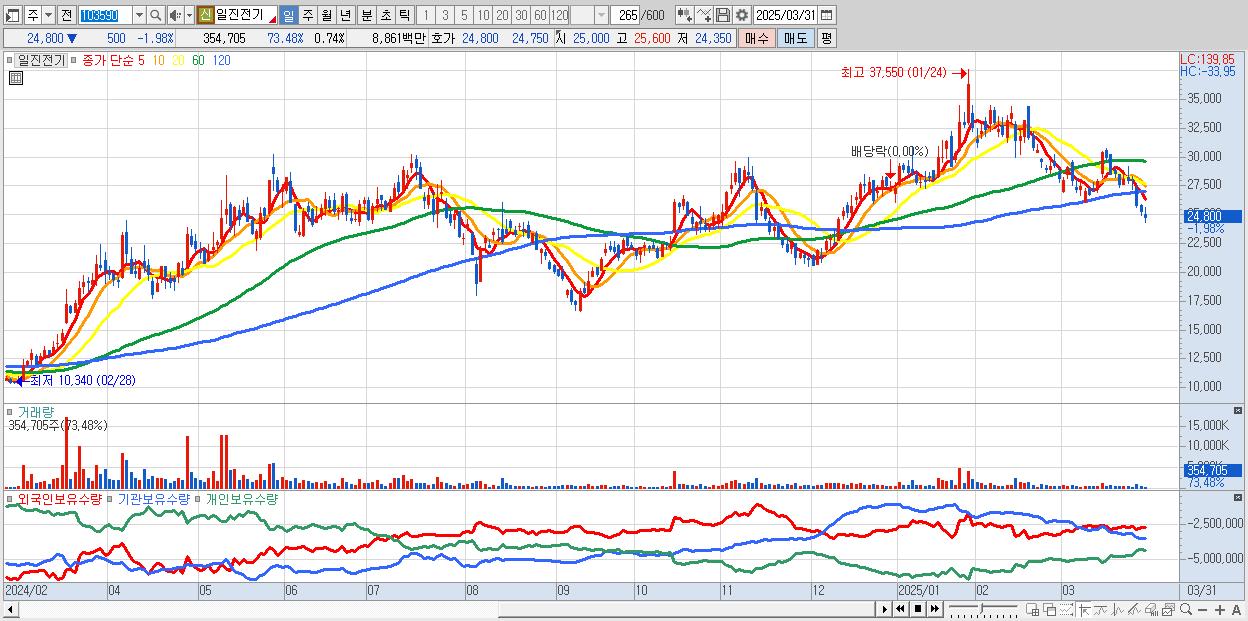Click the 매수 buy button
Image resolution: width=1248 pixels, height=621 pixels.
click(756, 38)
